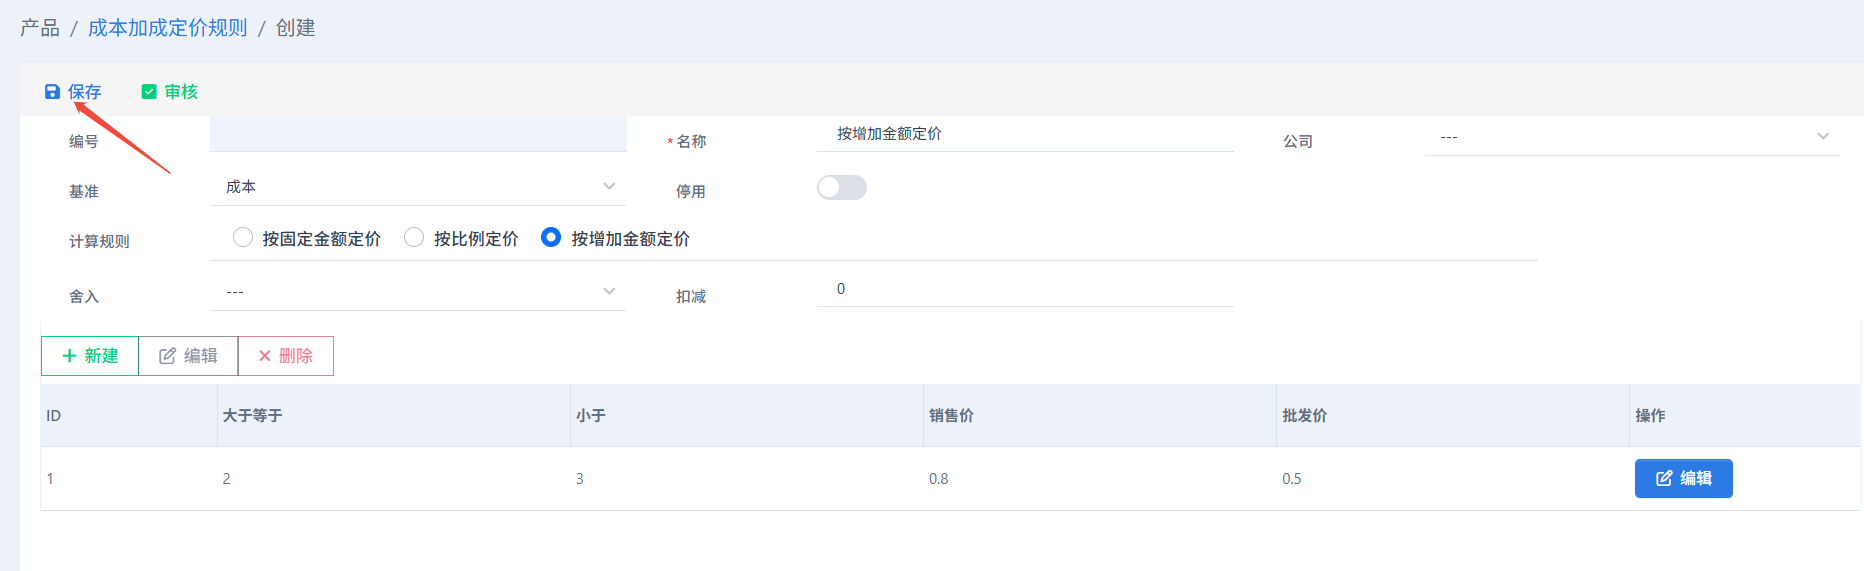Click the red X icon on 删除
Image resolution: width=1864 pixels, height=571 pixels.
tap(265, 356)
